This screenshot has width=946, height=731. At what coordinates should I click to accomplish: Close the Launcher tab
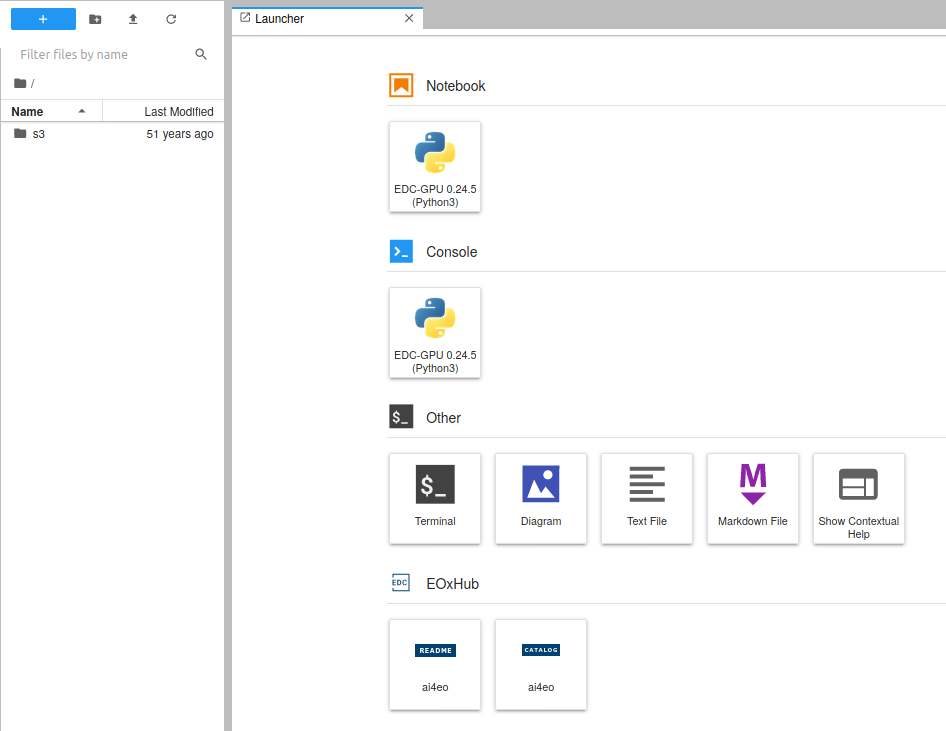click(408, 18)
